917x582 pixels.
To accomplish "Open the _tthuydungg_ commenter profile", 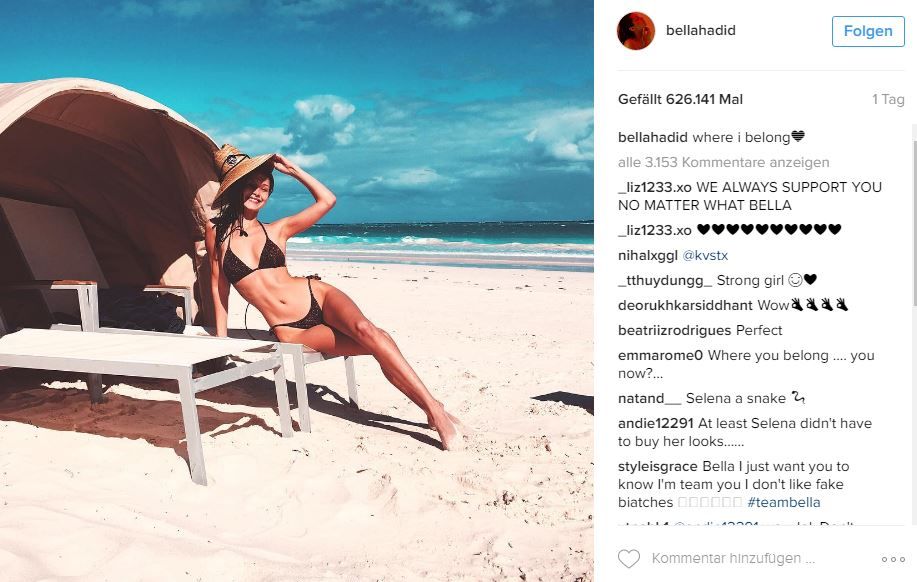I will [x=665, y=280].
